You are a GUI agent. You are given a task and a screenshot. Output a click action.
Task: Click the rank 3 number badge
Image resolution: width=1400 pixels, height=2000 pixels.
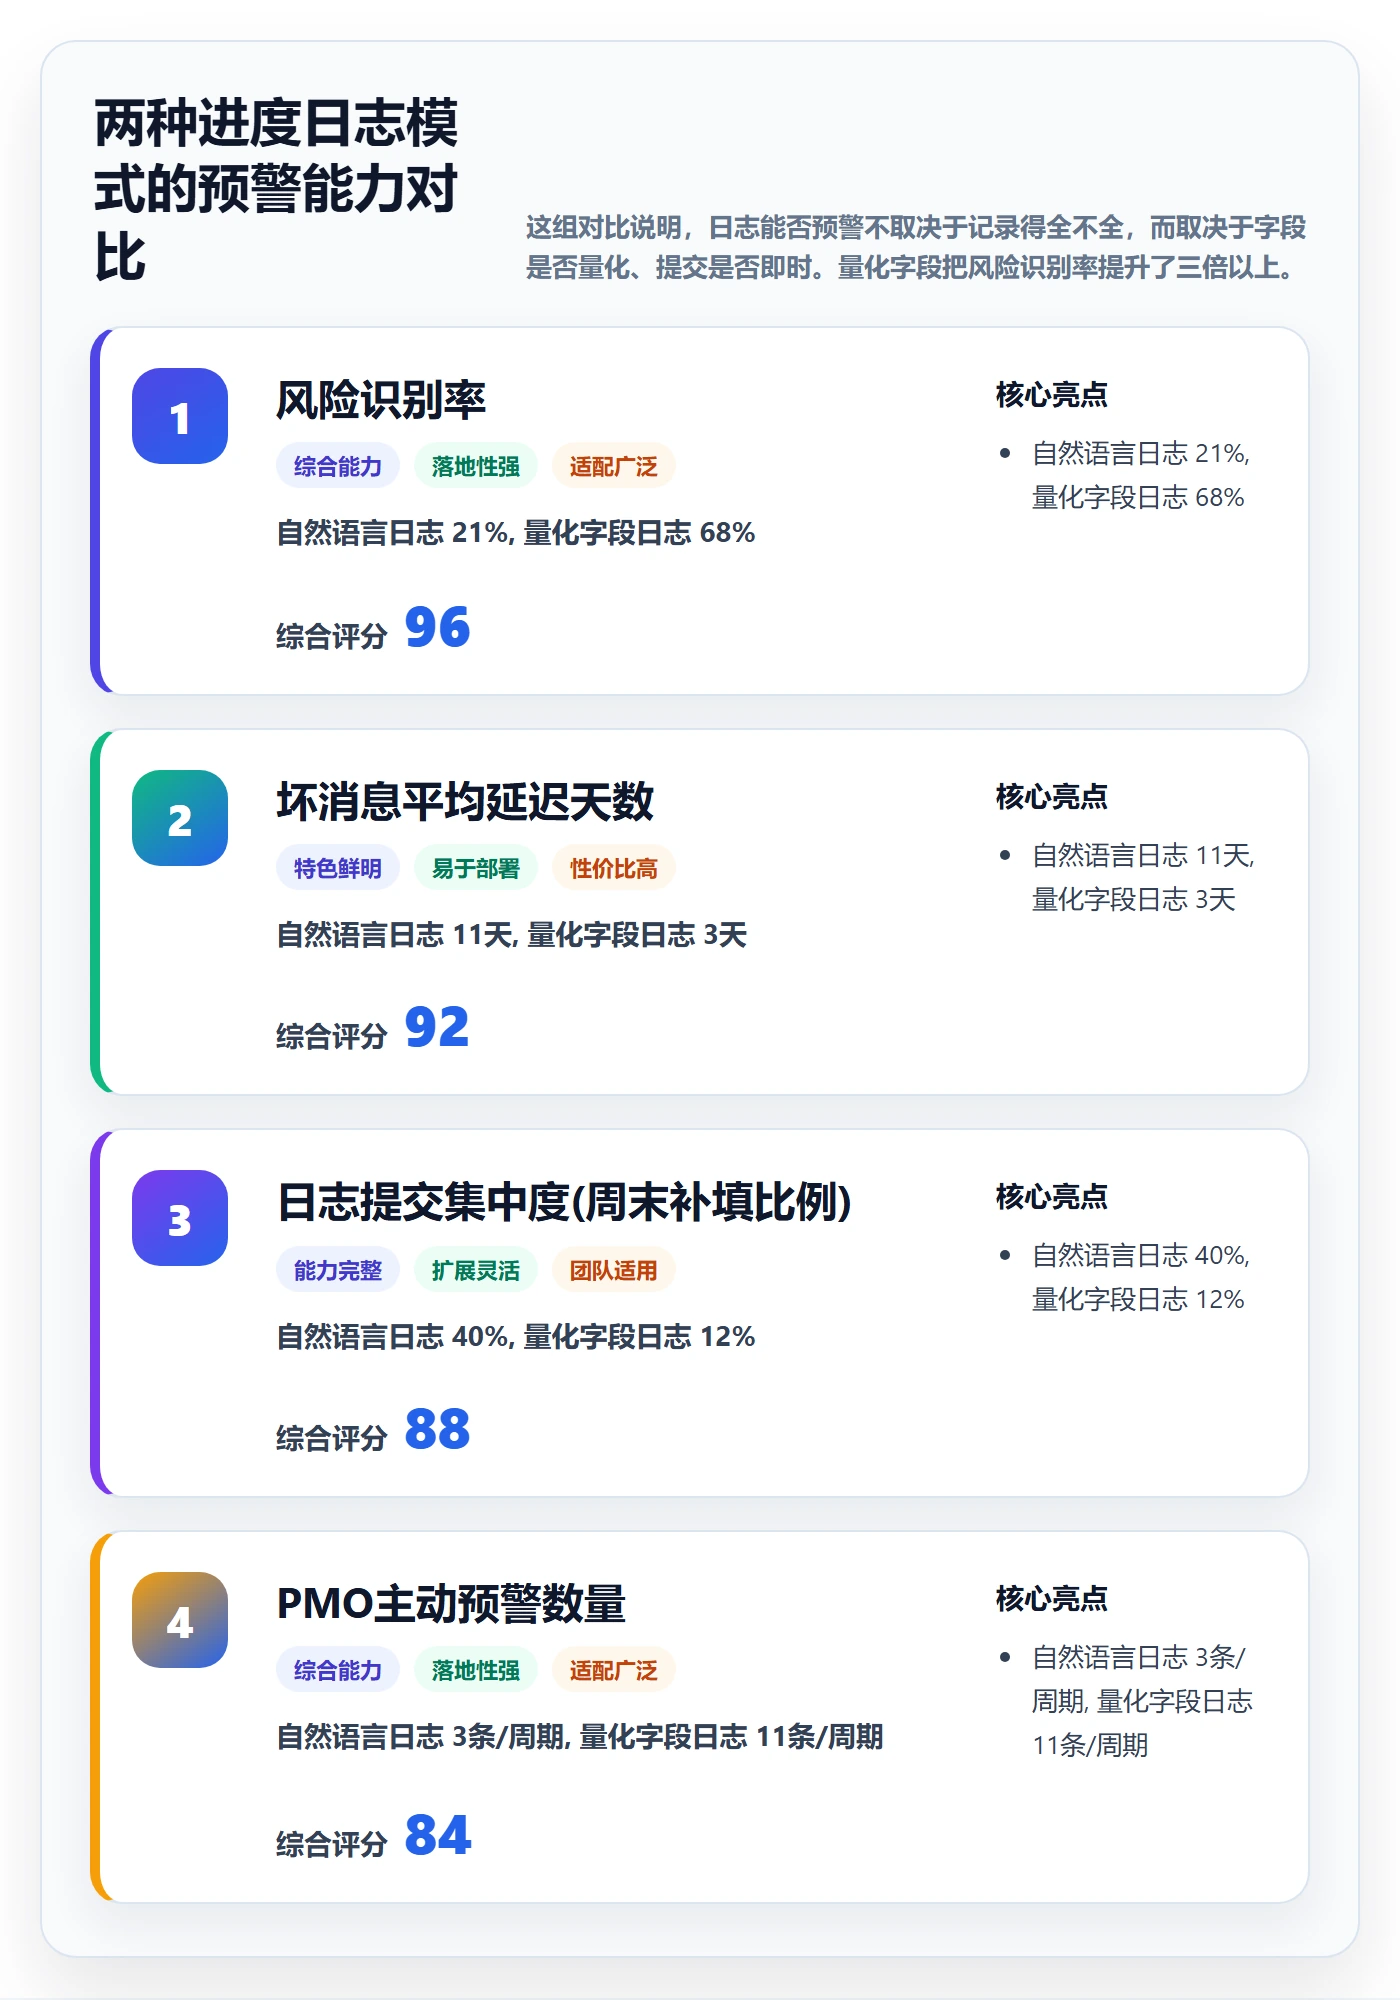point(180,1218)
